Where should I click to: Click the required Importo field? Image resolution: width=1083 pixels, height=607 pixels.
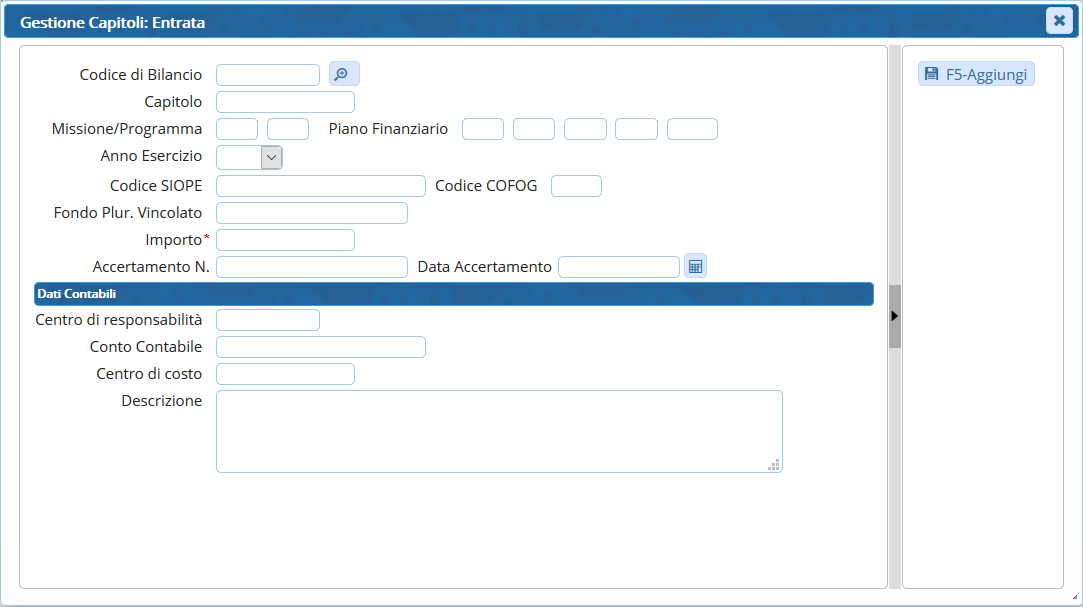tap(285, 240)
